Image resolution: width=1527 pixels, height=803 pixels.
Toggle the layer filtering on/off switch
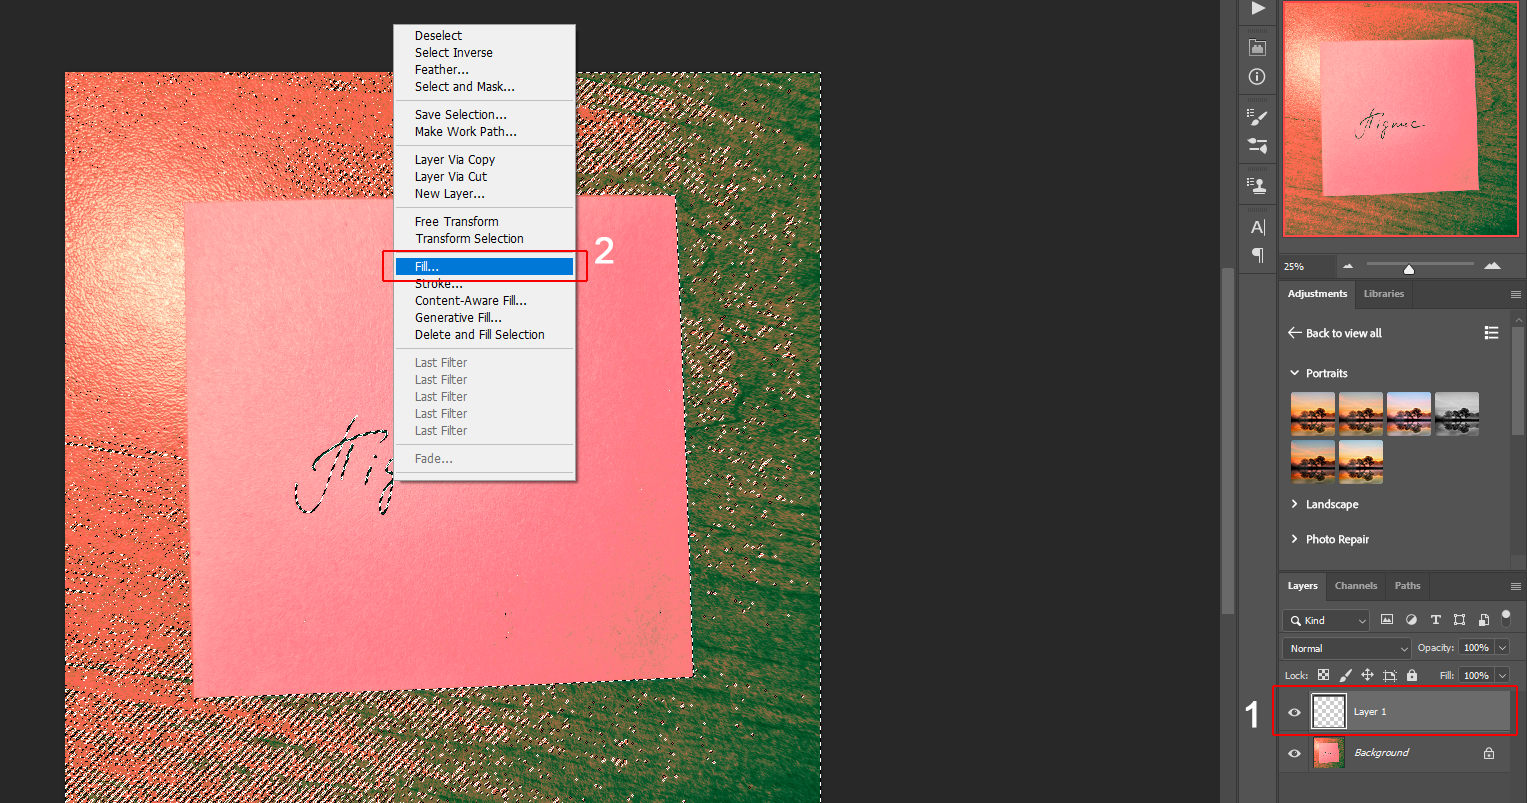[1506, 619]
